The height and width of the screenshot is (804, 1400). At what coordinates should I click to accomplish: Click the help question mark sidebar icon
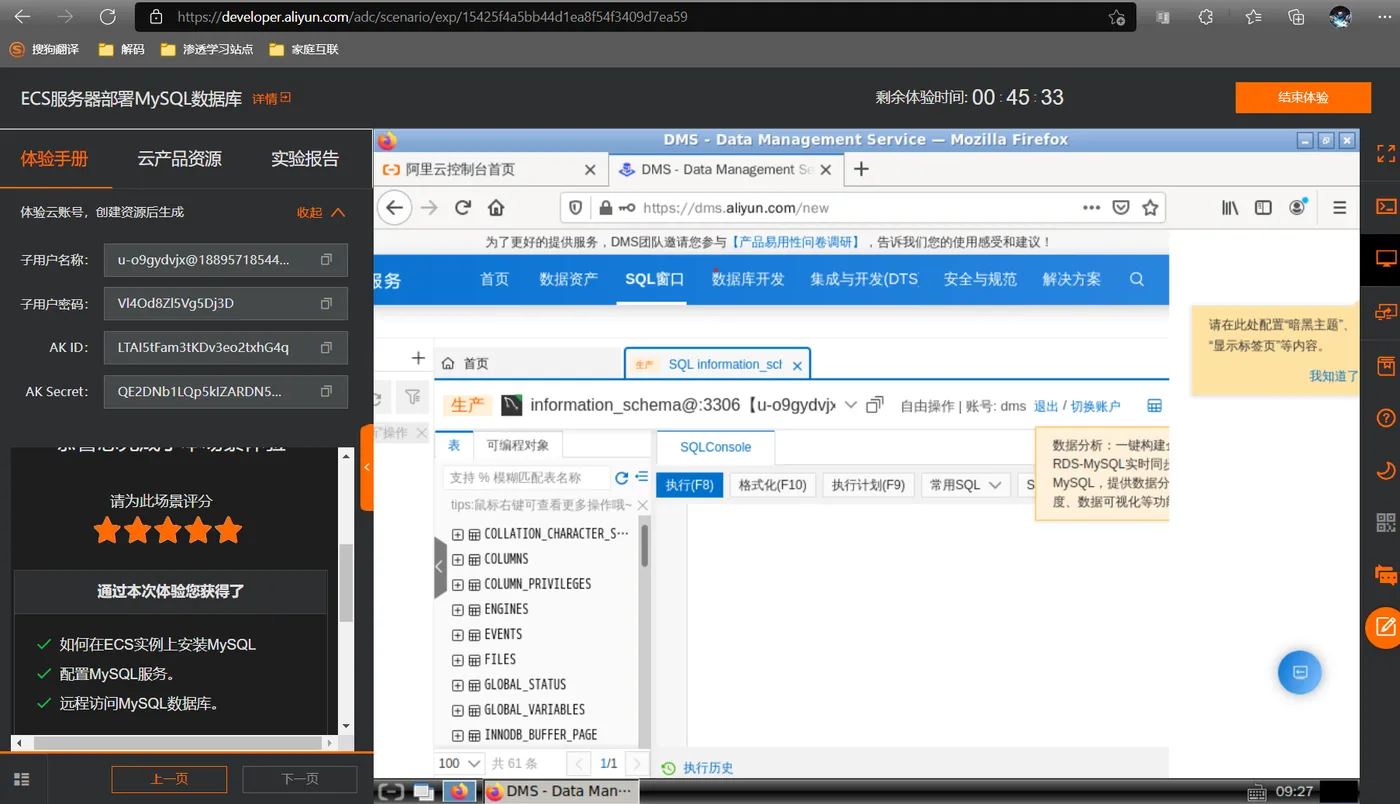pos(1386,418)
